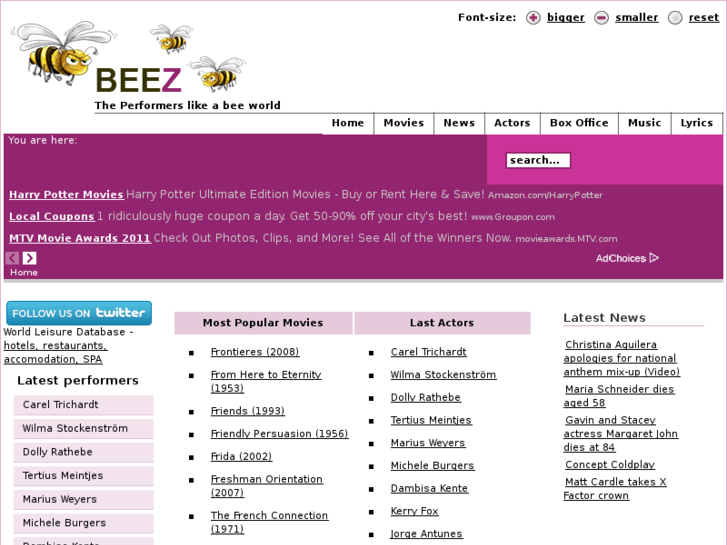Open the Local Coupons ad link

pos(52,216)
